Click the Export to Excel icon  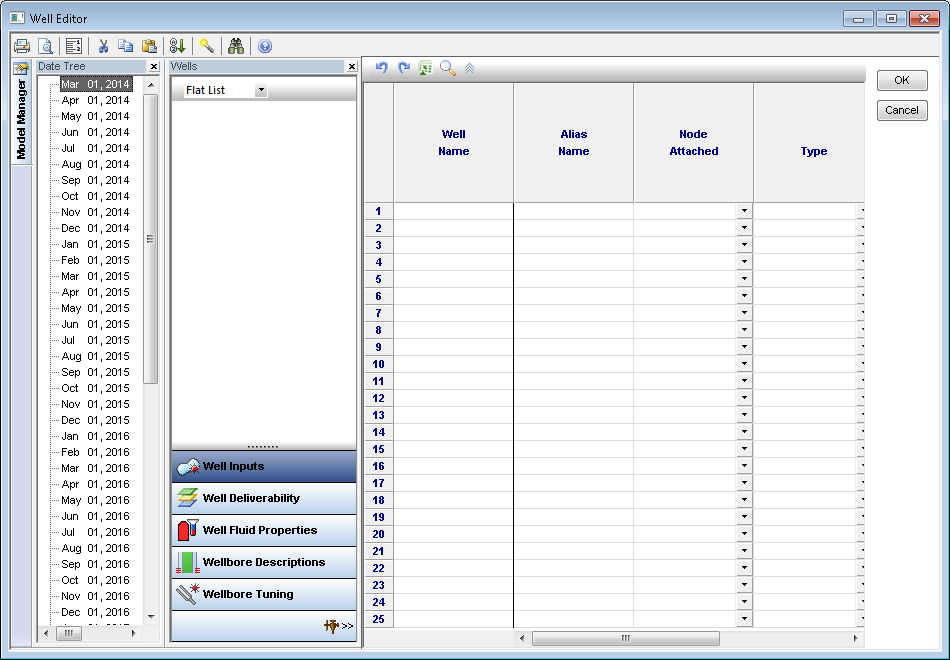(x=425, y=68)
